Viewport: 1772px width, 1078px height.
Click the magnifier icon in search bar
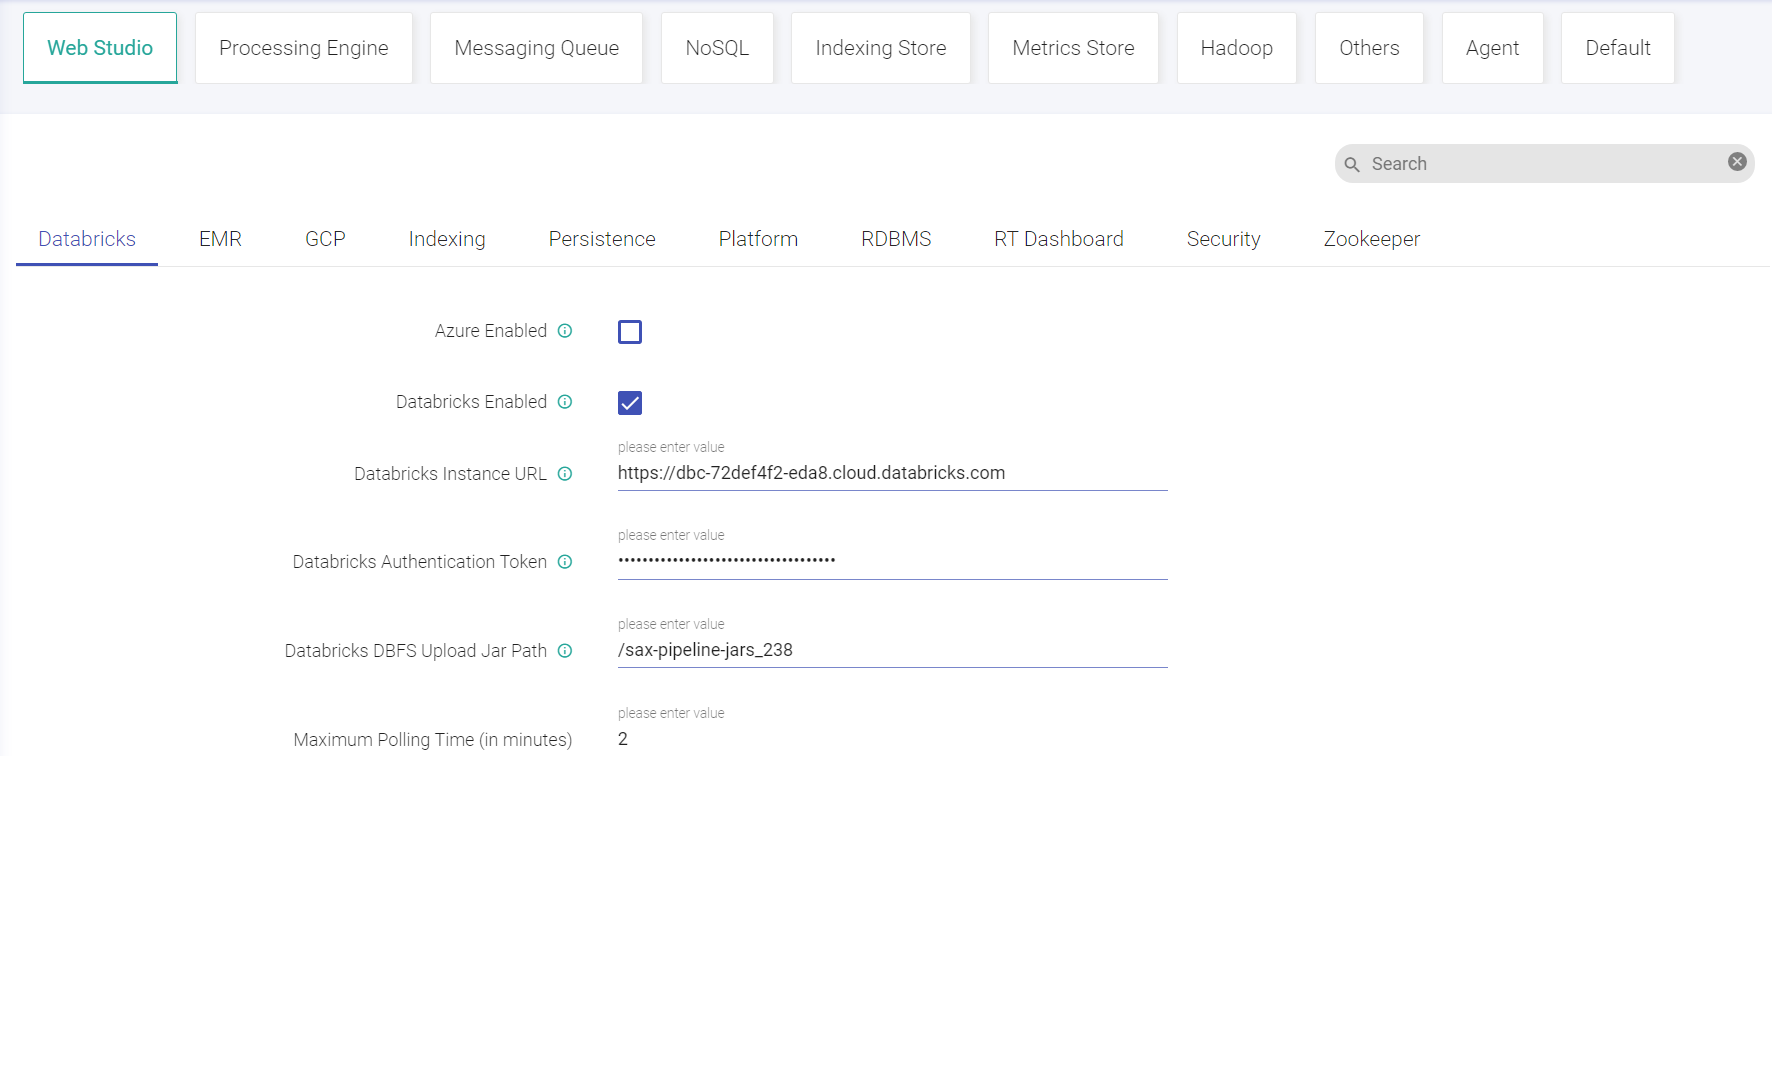pyautogui.click(x=1352, y=164)
